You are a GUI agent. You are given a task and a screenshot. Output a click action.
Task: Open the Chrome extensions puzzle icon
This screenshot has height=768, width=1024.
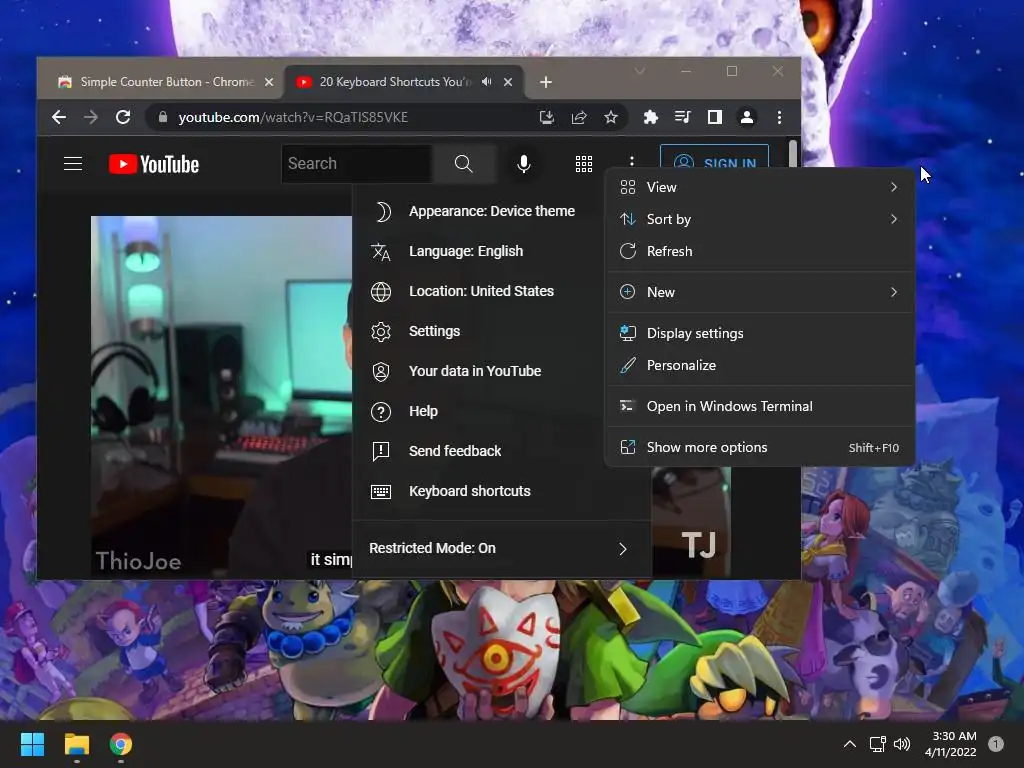(650, 118)
